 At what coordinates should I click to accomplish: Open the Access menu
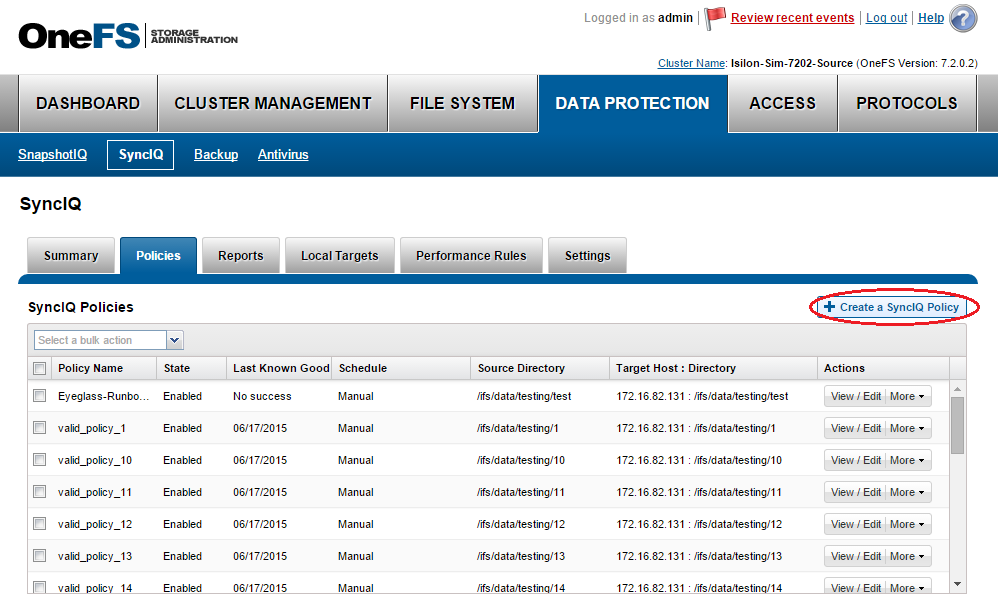pos(782,104)
